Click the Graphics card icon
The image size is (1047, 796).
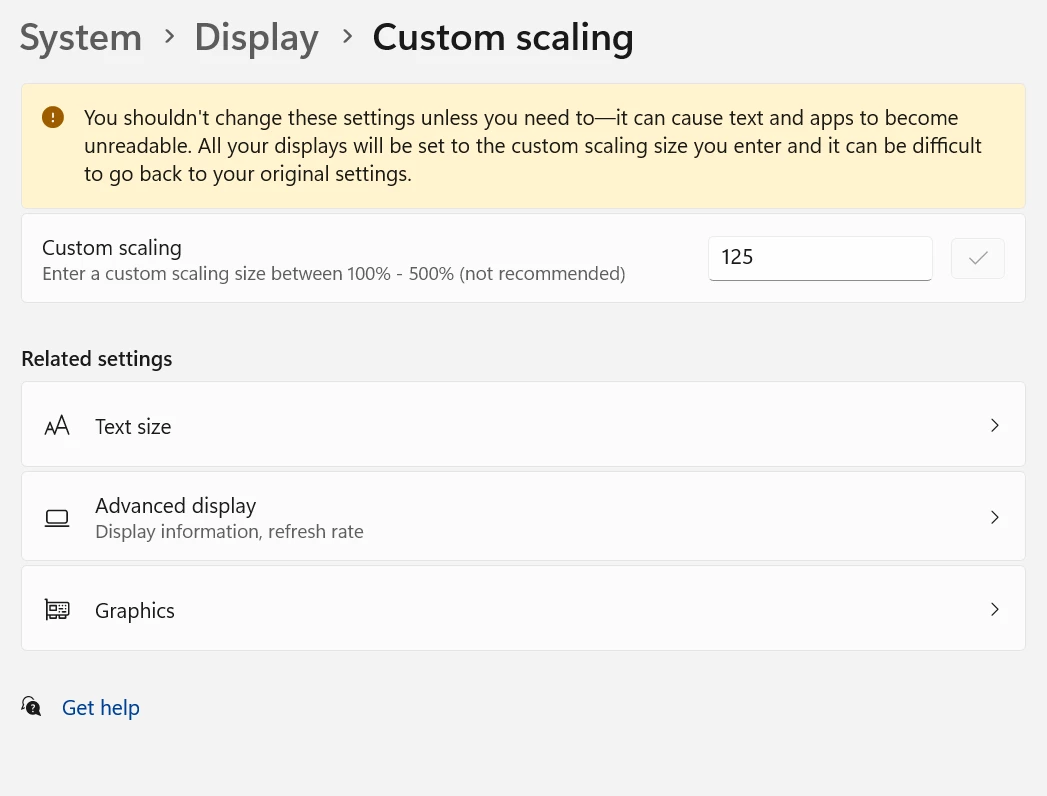pyautogui.click(x=57, y=610)
